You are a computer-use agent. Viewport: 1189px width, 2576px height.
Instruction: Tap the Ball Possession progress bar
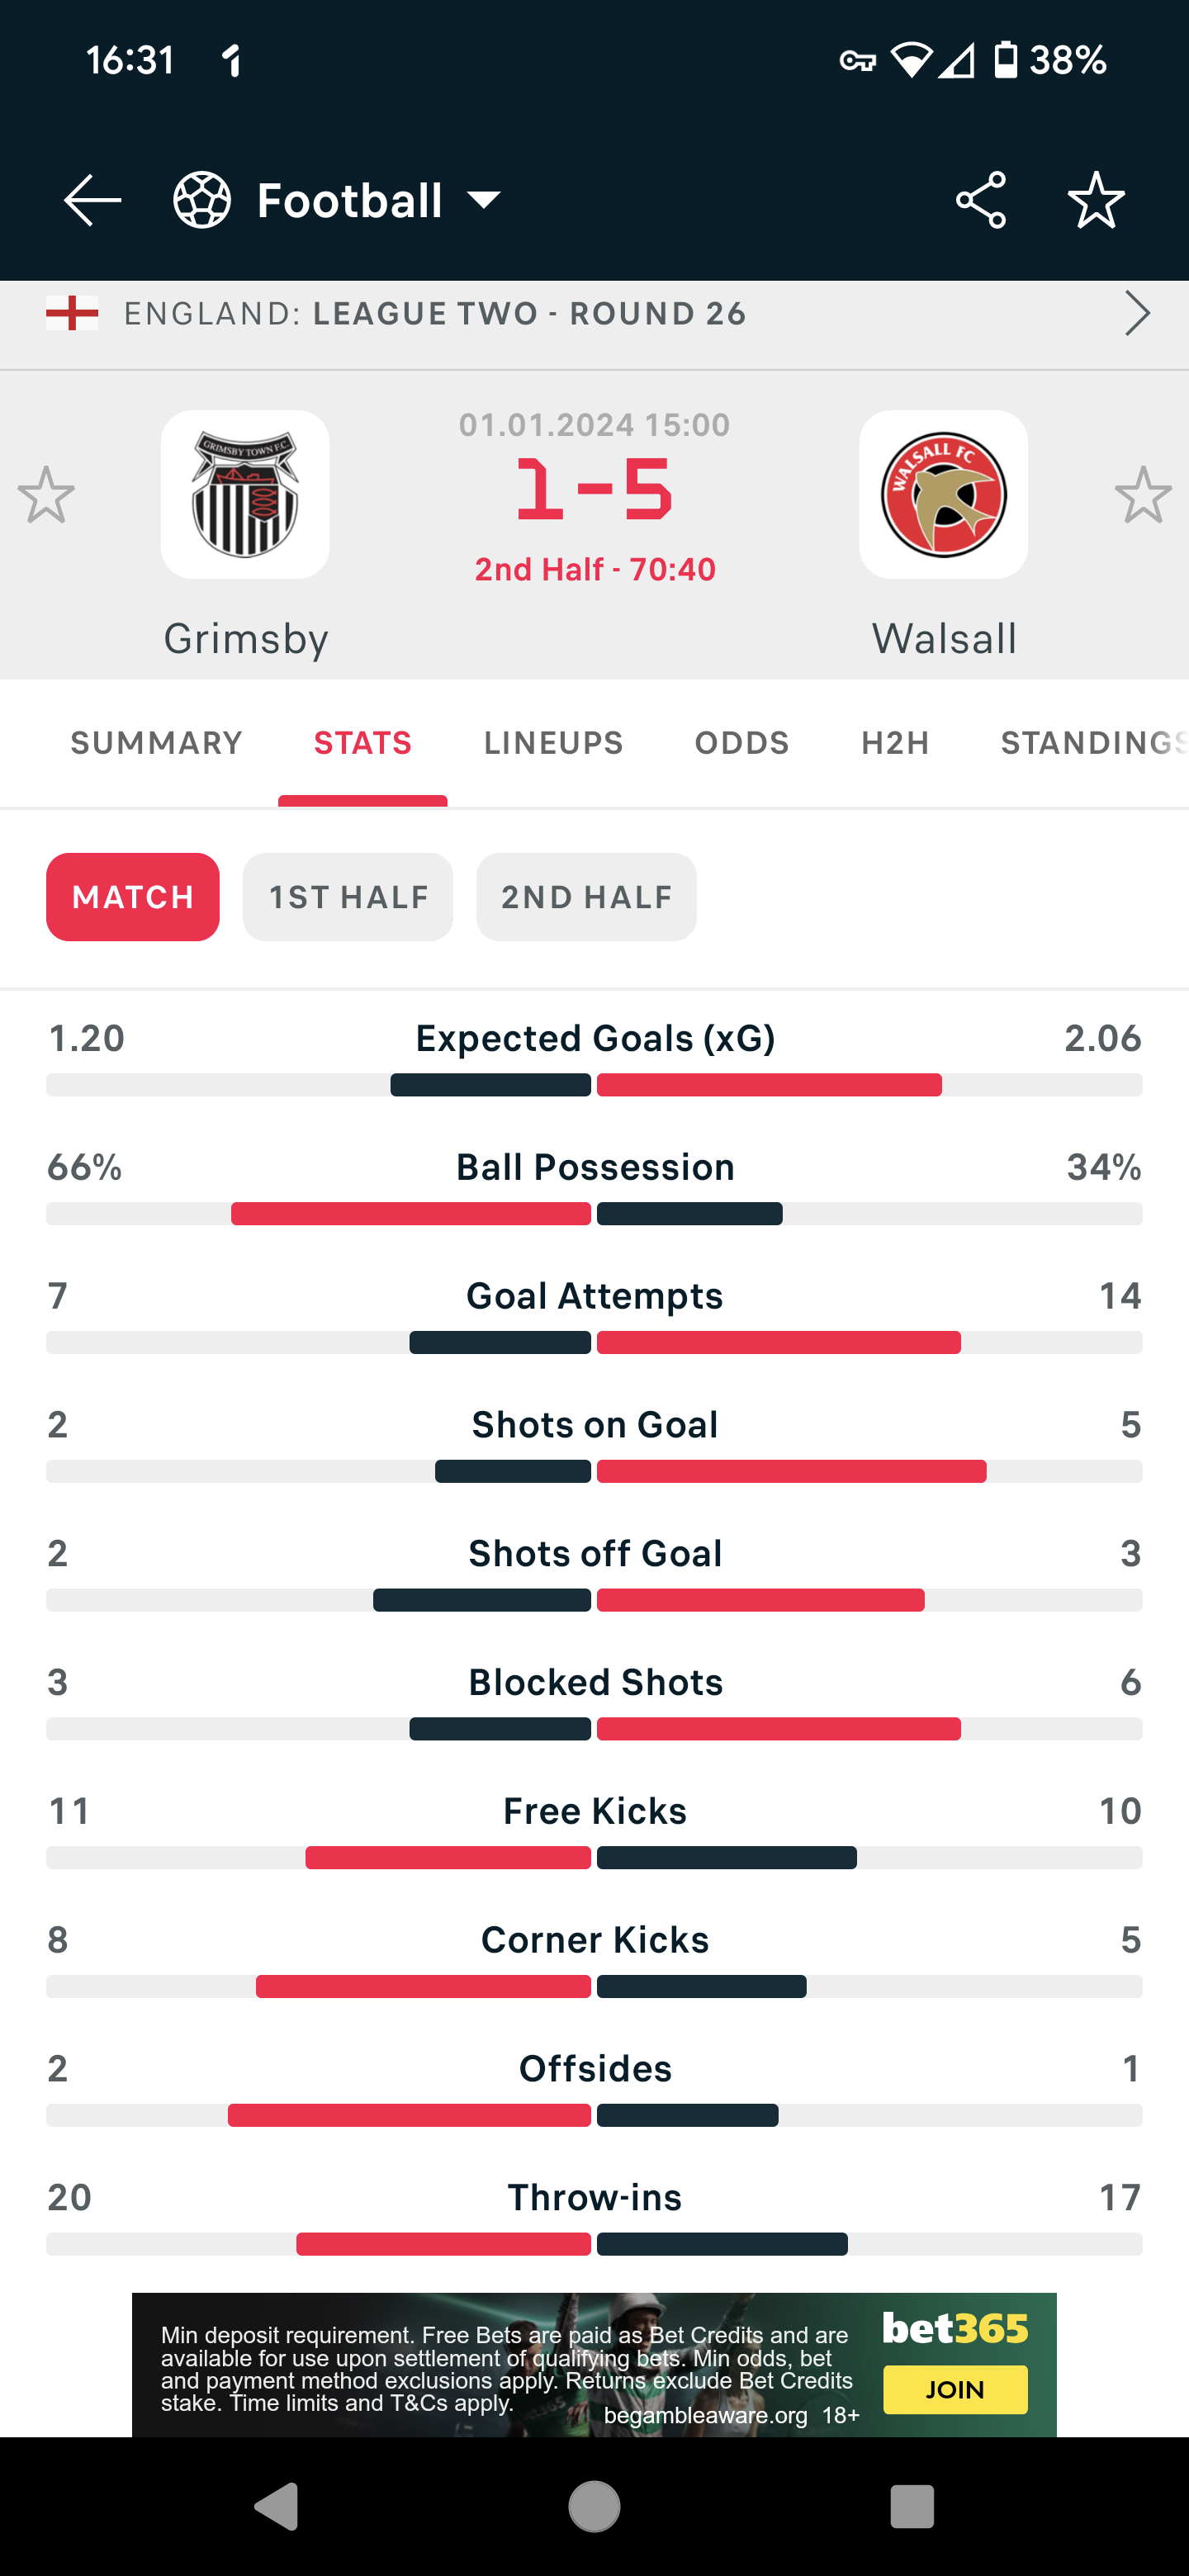594,1214
